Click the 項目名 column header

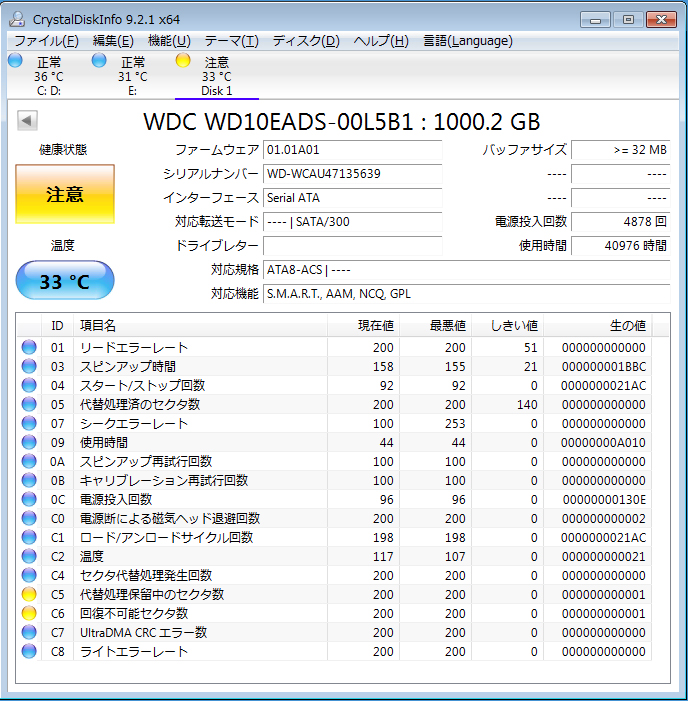[98, 325]
